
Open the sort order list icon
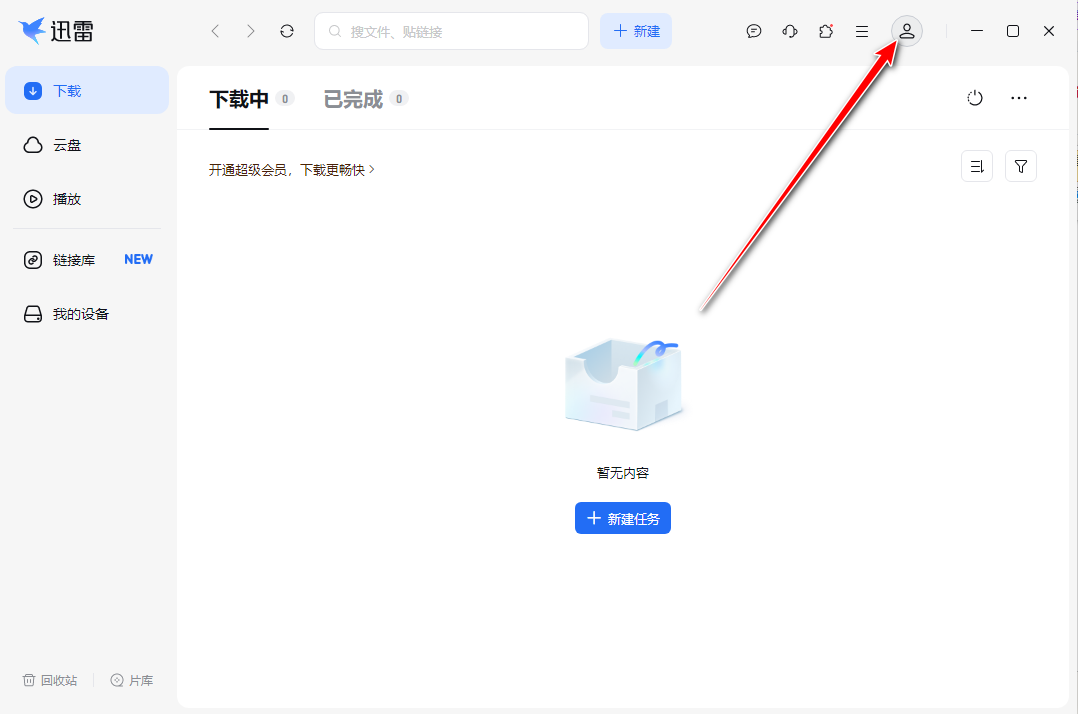(977, 166)
